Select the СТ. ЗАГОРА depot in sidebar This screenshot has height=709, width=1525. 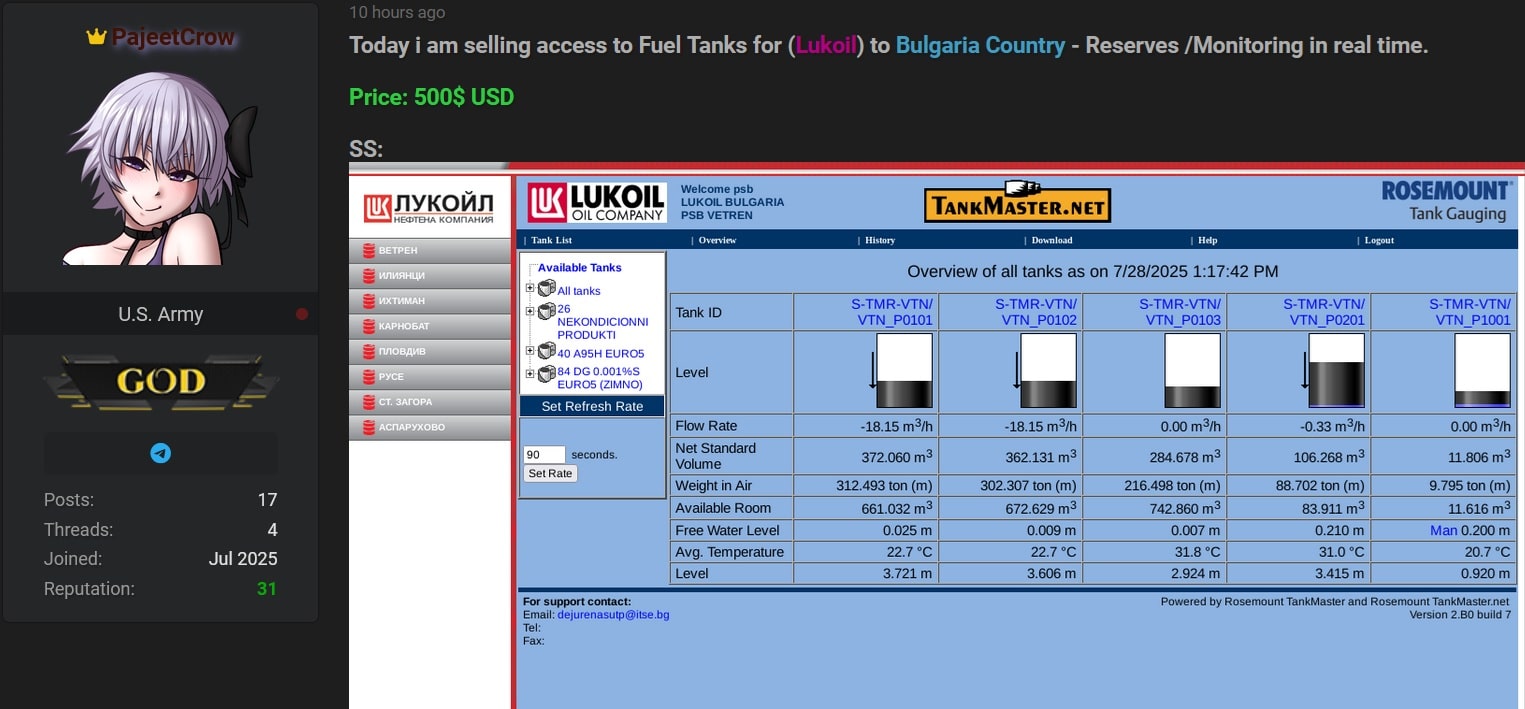click(430, 402)
